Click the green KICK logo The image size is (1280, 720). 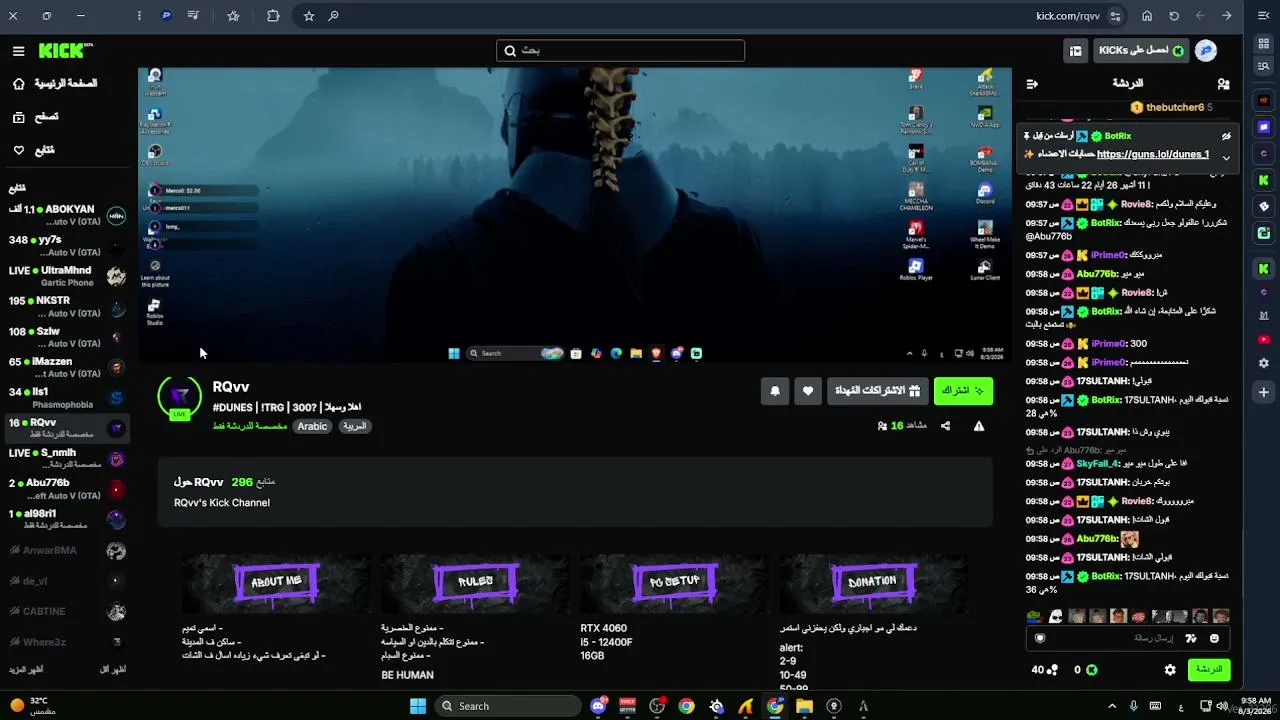pyautogui.click(x=65, y=51)
